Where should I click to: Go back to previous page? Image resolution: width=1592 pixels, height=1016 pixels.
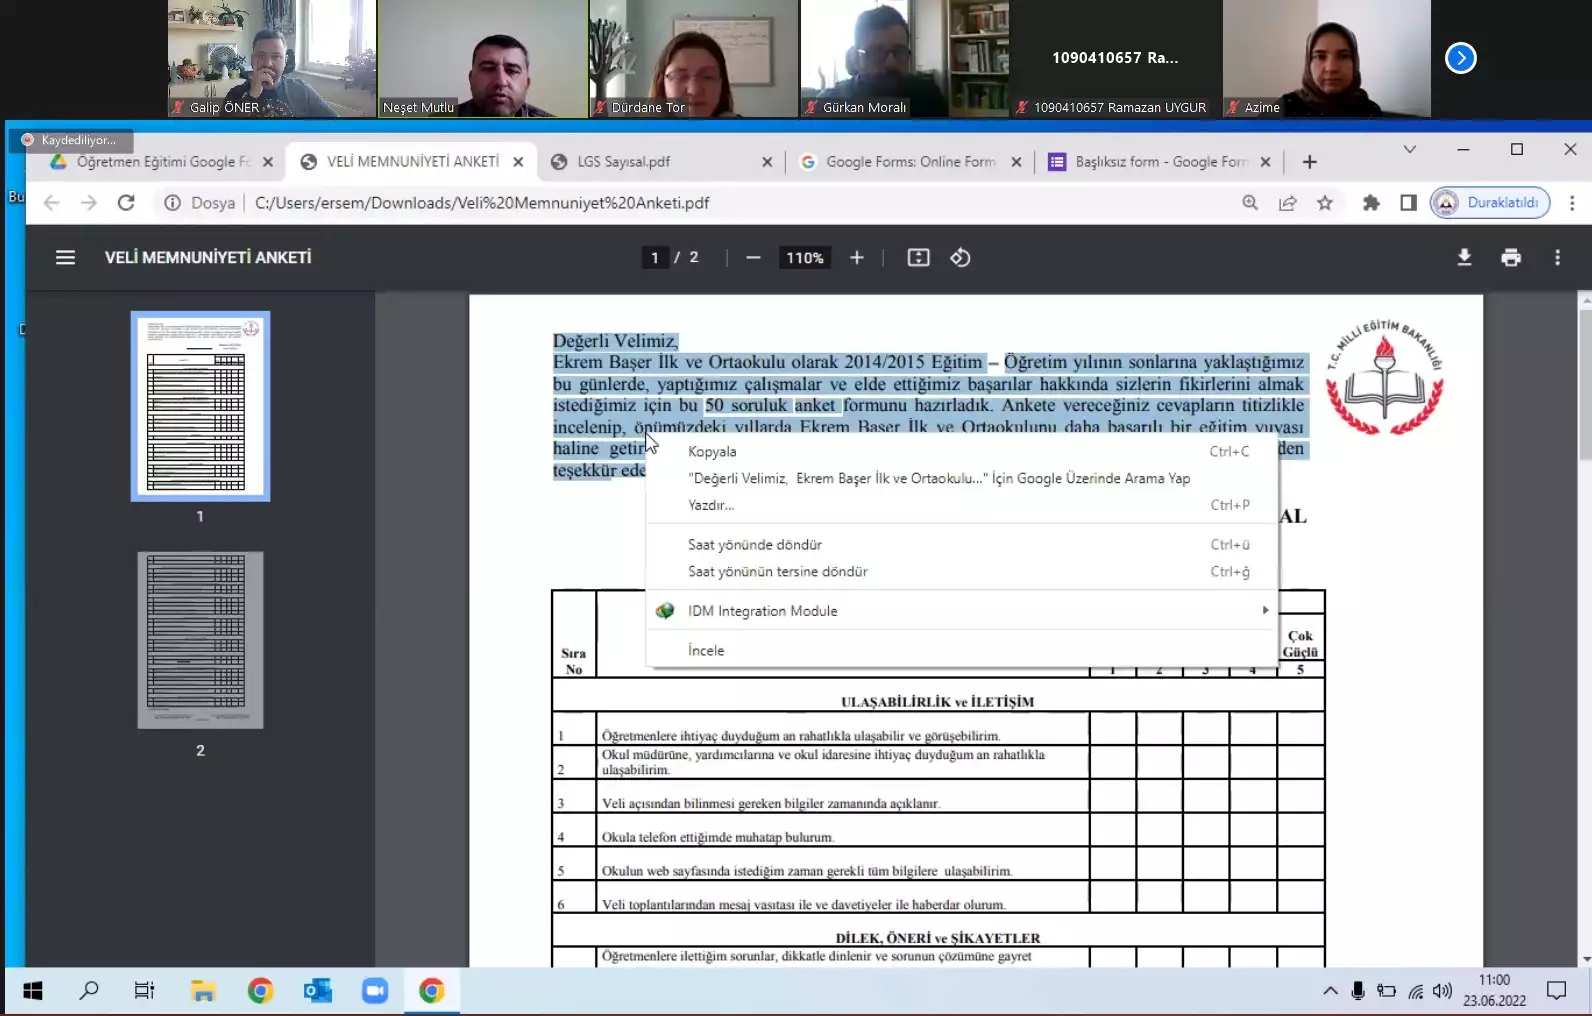(51, 203)
